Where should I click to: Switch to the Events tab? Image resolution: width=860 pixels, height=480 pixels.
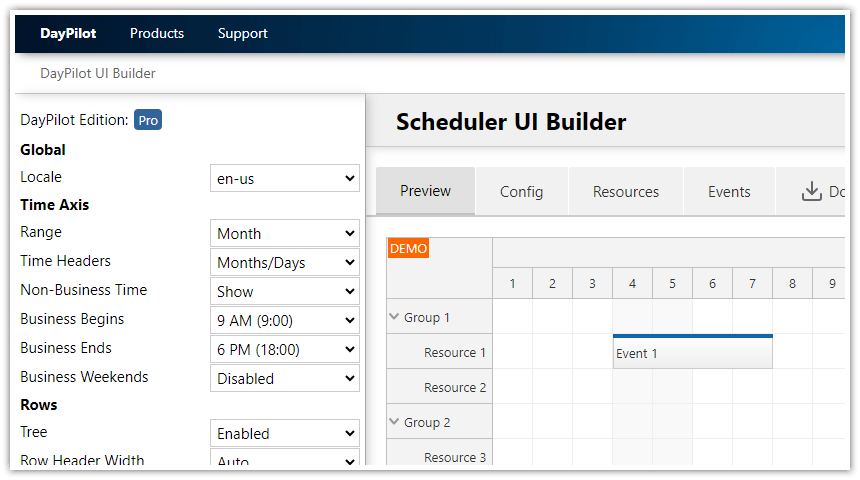[x=729, y=191]
